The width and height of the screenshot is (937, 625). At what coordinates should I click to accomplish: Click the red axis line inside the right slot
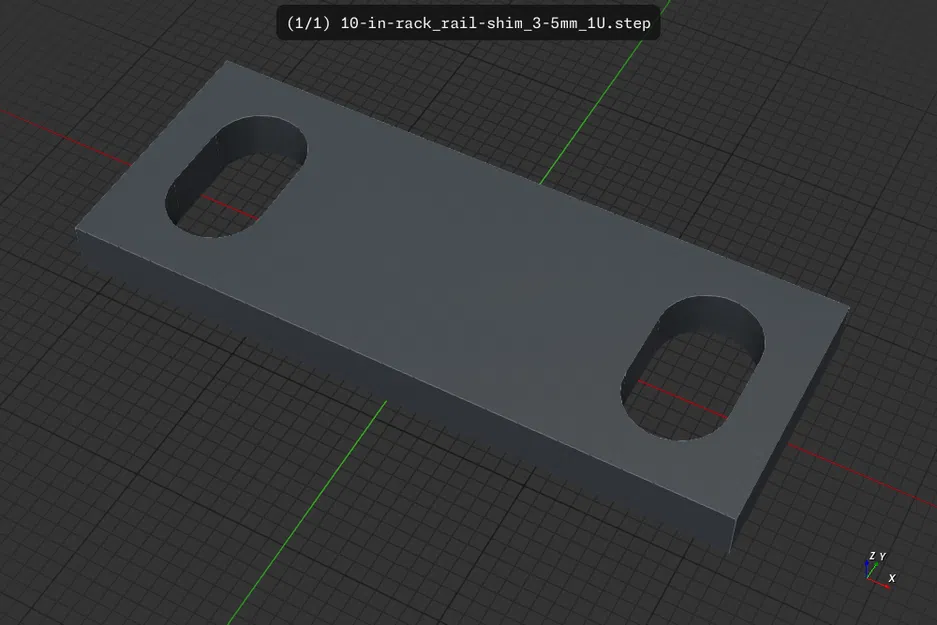(682, 399)
